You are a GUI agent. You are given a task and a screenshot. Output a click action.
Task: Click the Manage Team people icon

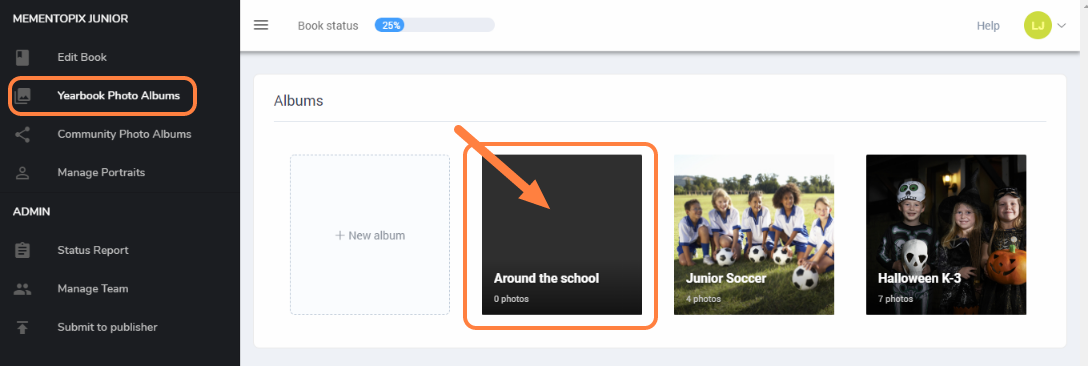pos(23,289)
